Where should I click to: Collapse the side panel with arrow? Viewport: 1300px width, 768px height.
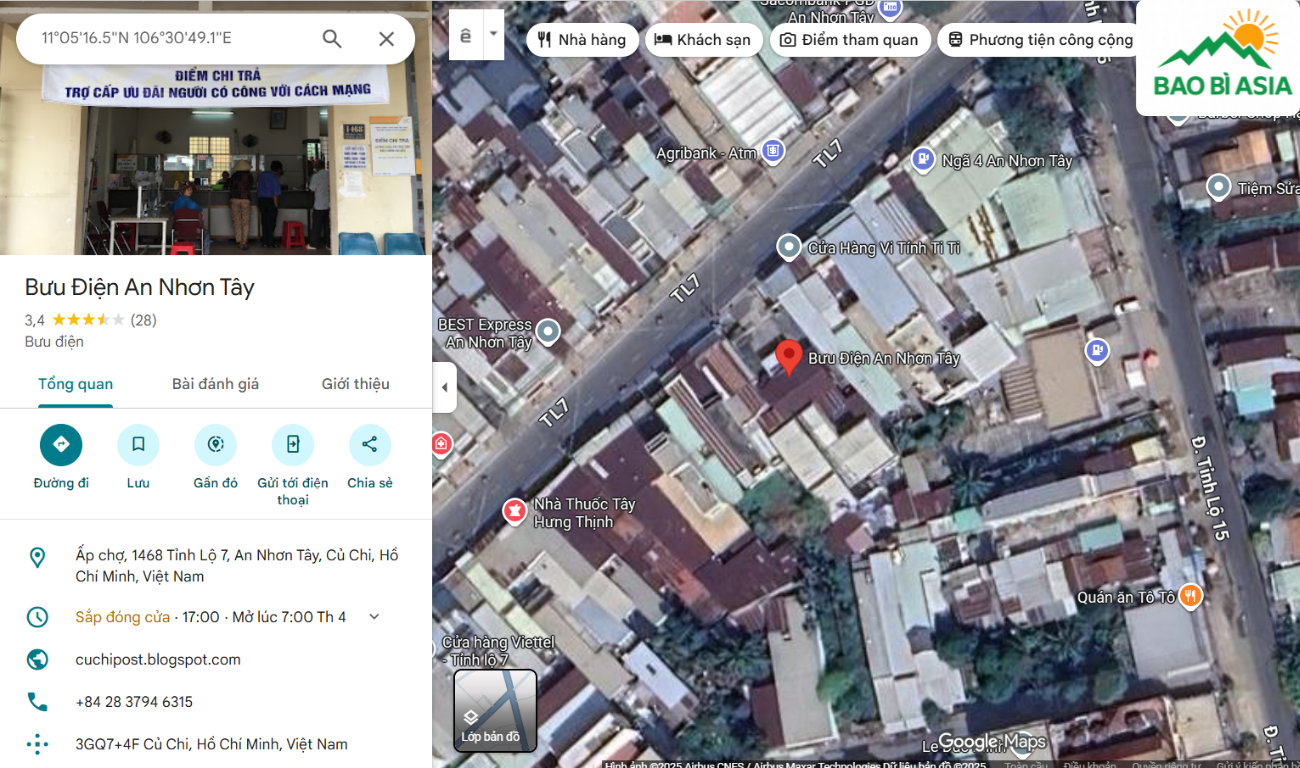click(444, 388)
